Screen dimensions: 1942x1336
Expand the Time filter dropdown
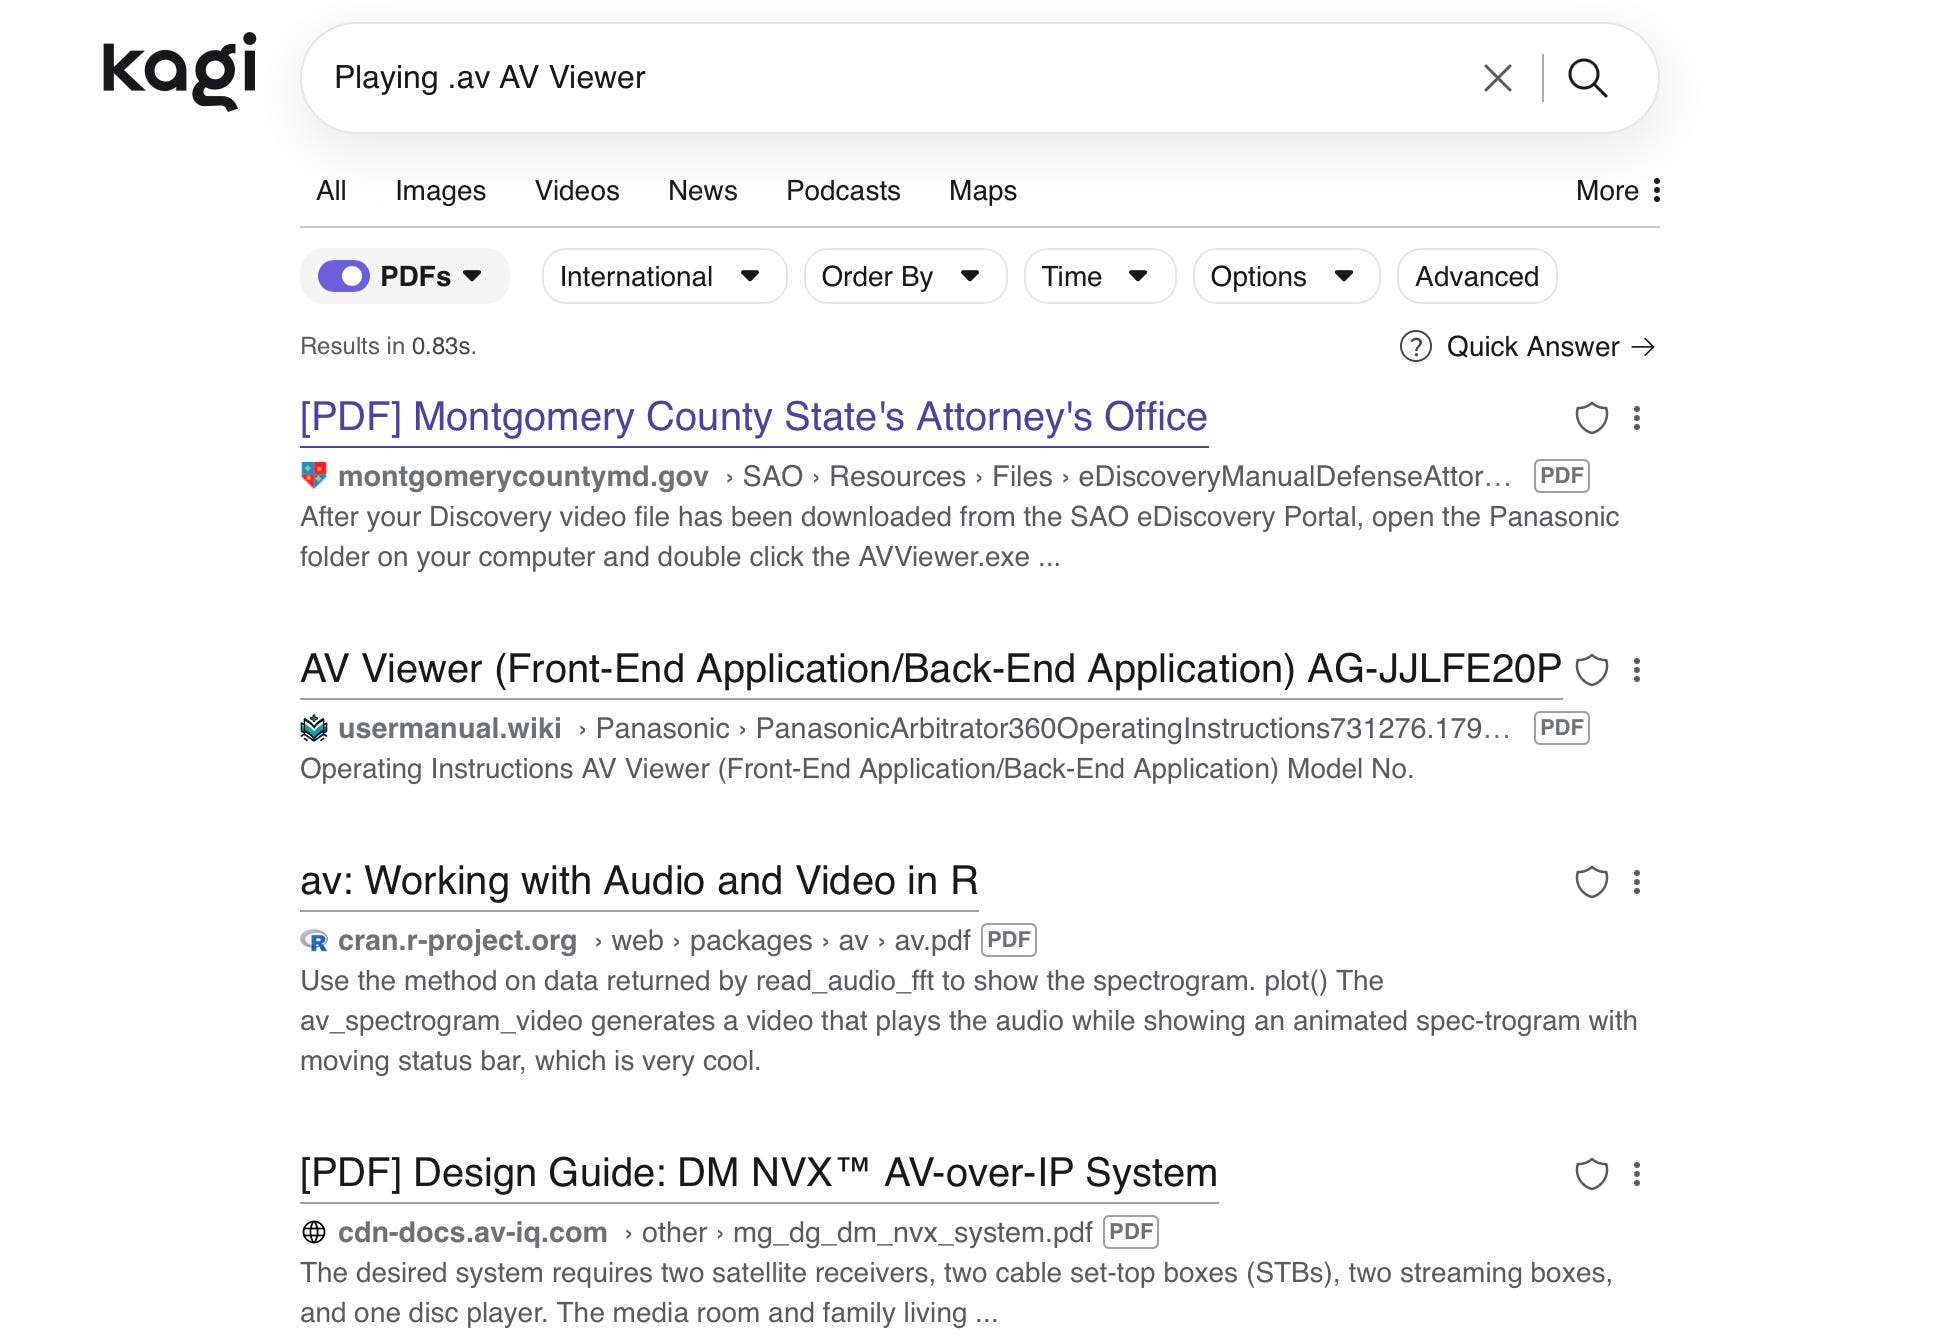pos(1098,277)
